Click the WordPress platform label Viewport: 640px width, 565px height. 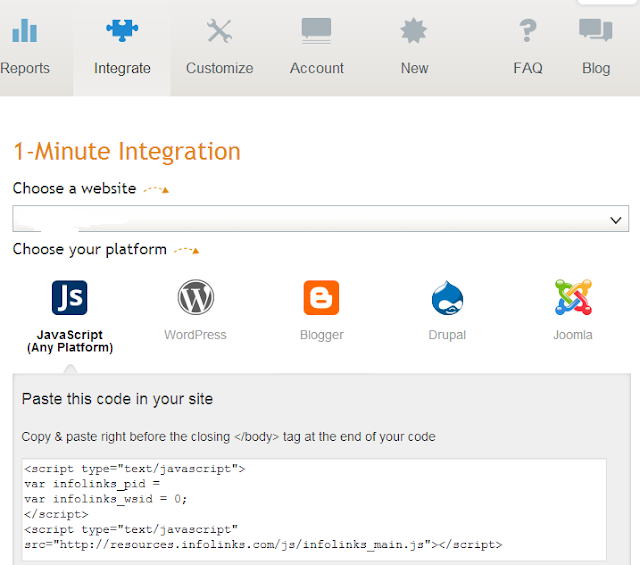coord(195,335)
